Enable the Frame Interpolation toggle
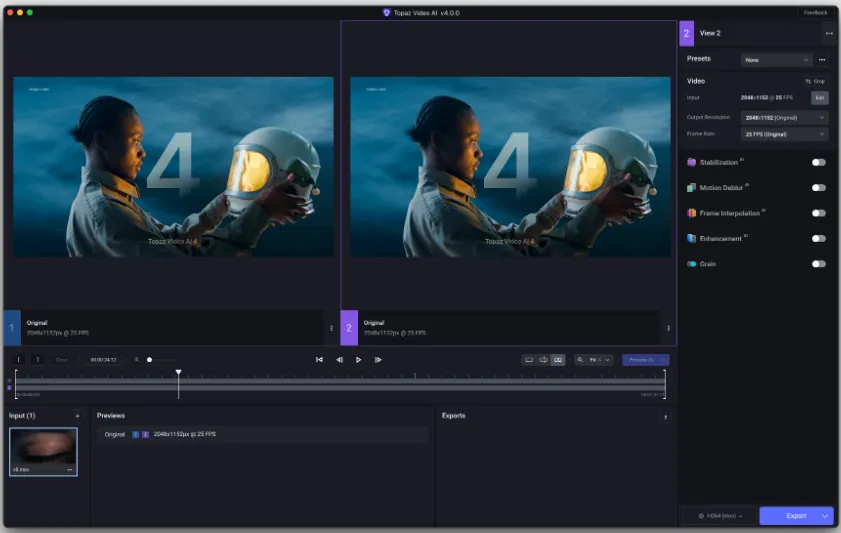 pyautogui.click(x=818, y=213)
